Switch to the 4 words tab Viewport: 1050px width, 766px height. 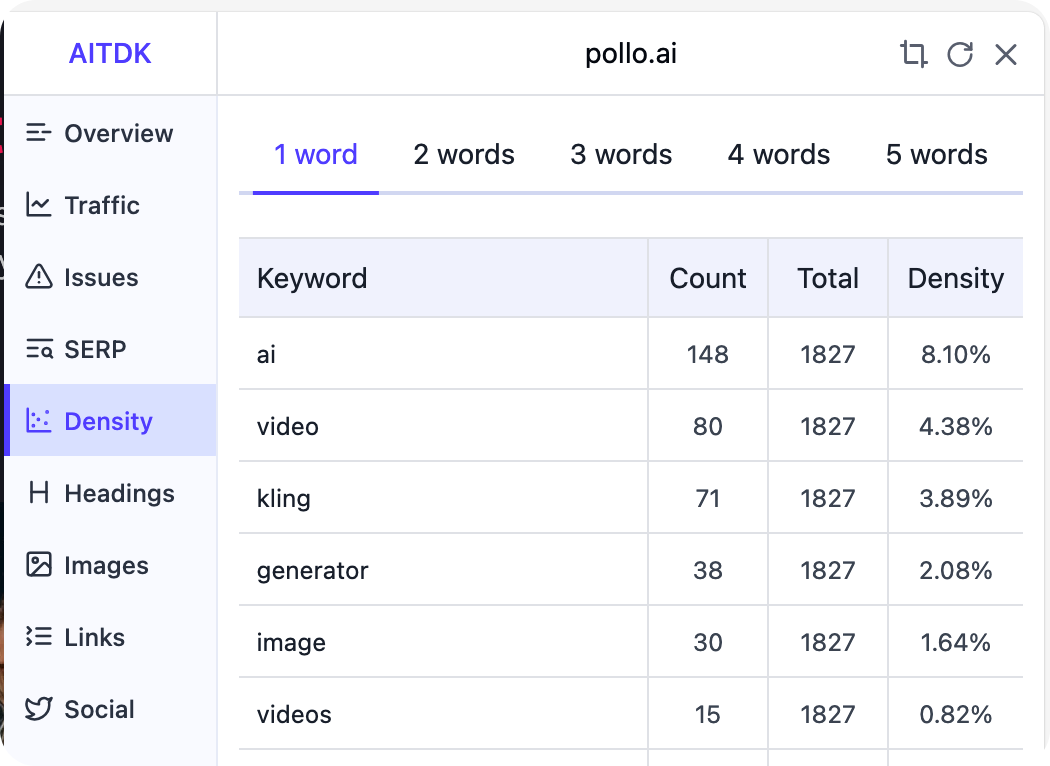pos(779,155)
